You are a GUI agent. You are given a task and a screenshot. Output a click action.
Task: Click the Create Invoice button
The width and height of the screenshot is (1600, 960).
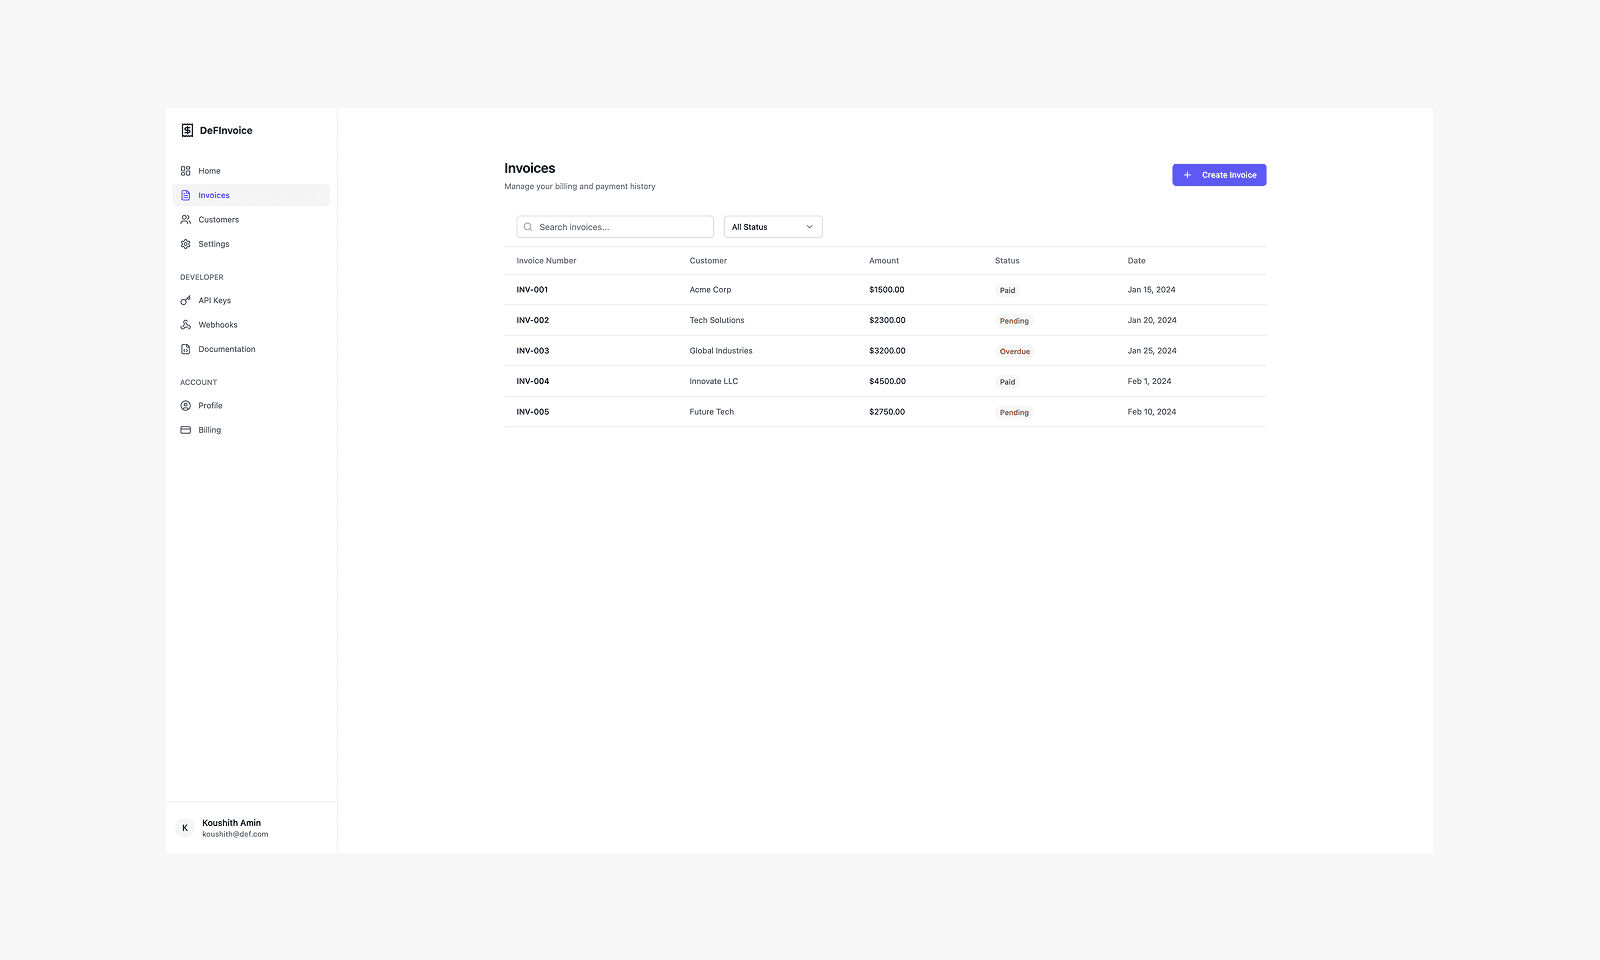(x=1219, y=174)
